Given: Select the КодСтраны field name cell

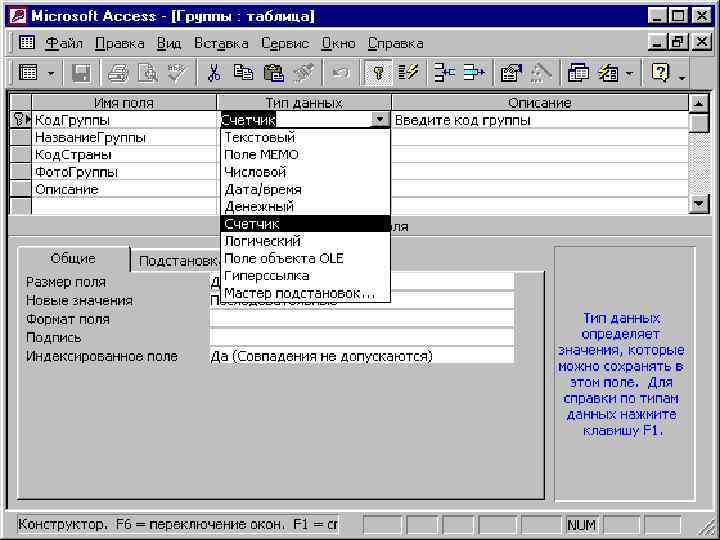Looking at the screenshot, I should (124, 155).
